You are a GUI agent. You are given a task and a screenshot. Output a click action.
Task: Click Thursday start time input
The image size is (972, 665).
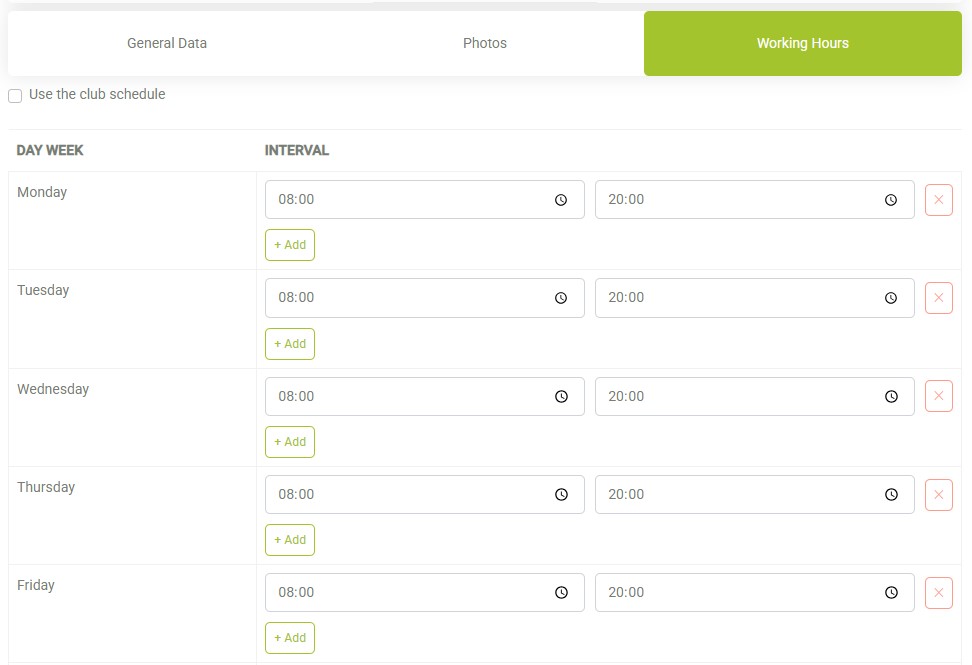point(410,494)
